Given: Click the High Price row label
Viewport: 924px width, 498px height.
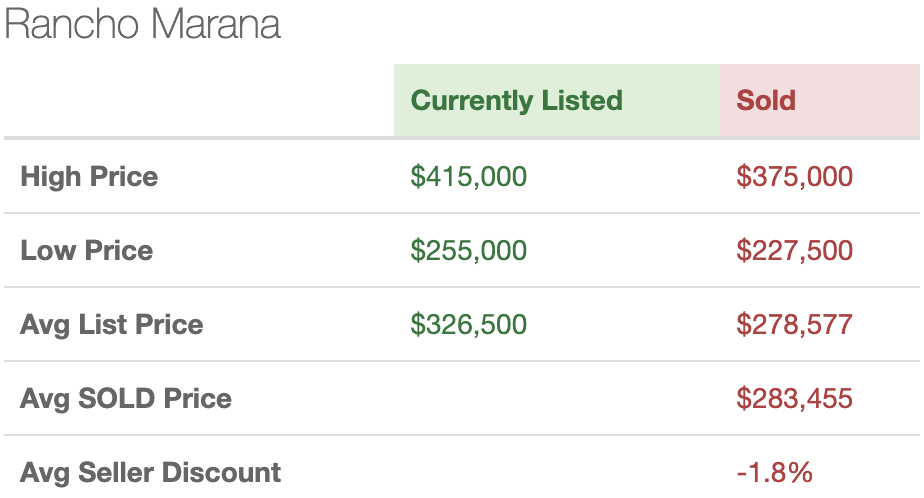Looking at the screenshot, I should [89, 176].
